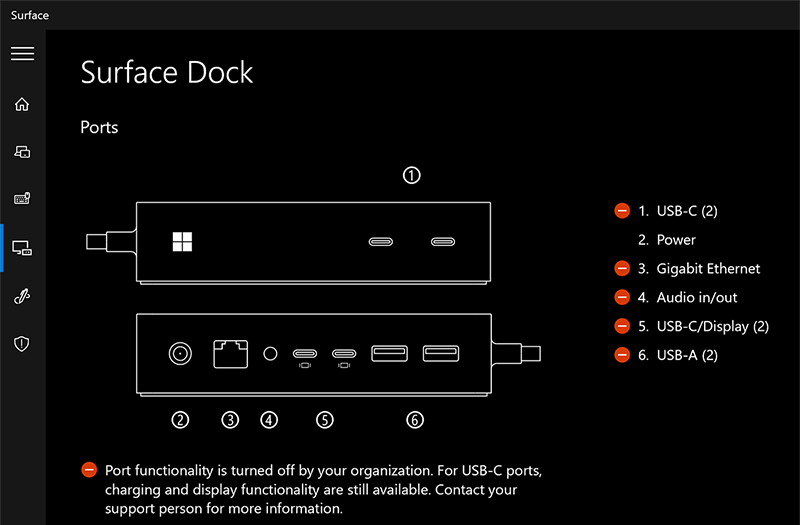Open the Surface Pen sidebar icon

point(22,296)
